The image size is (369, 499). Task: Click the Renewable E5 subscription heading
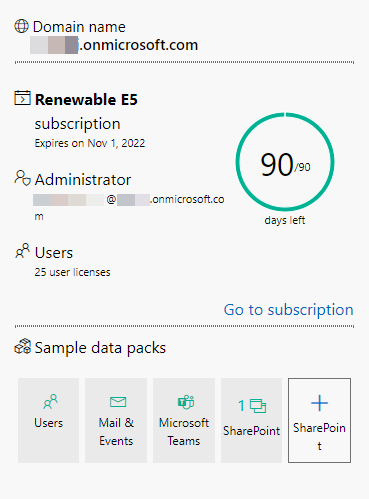86,111
